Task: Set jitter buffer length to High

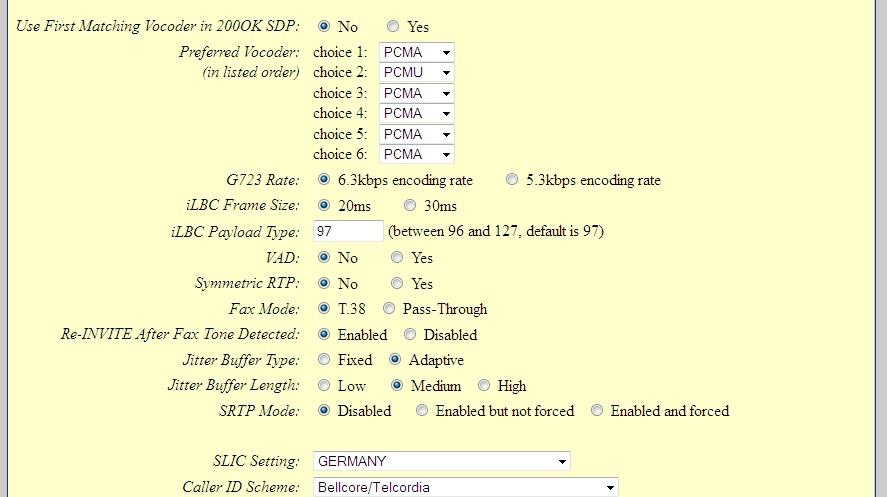Action: (x=484, y=385)
